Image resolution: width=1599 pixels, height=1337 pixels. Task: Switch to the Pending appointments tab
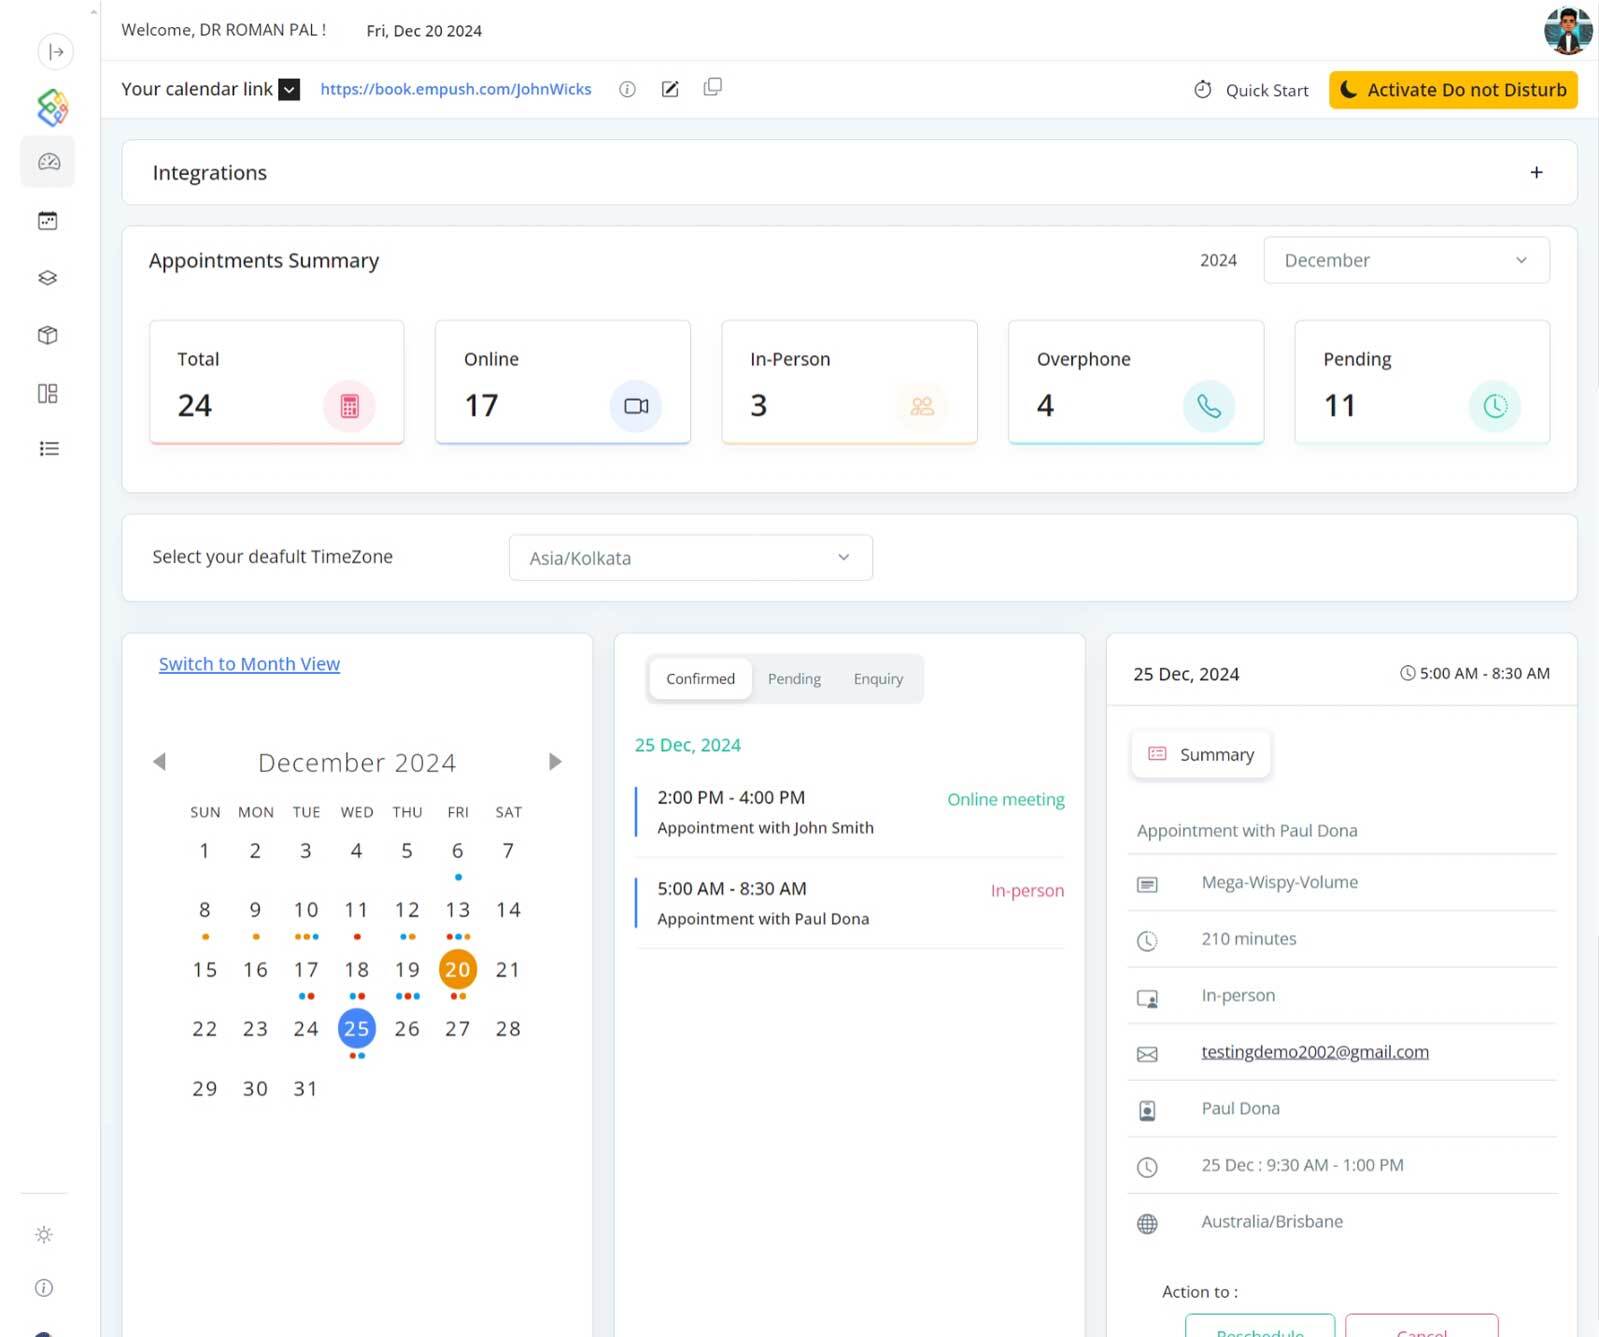click(794, 679)
